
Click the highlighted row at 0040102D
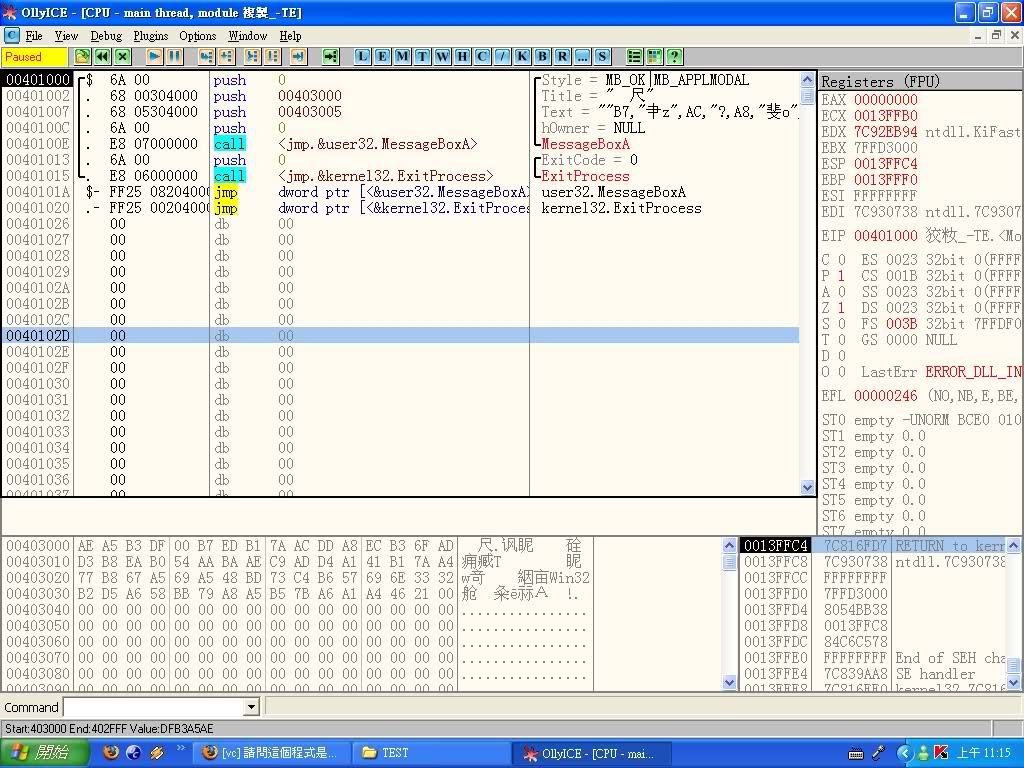[x=400, y=336]
